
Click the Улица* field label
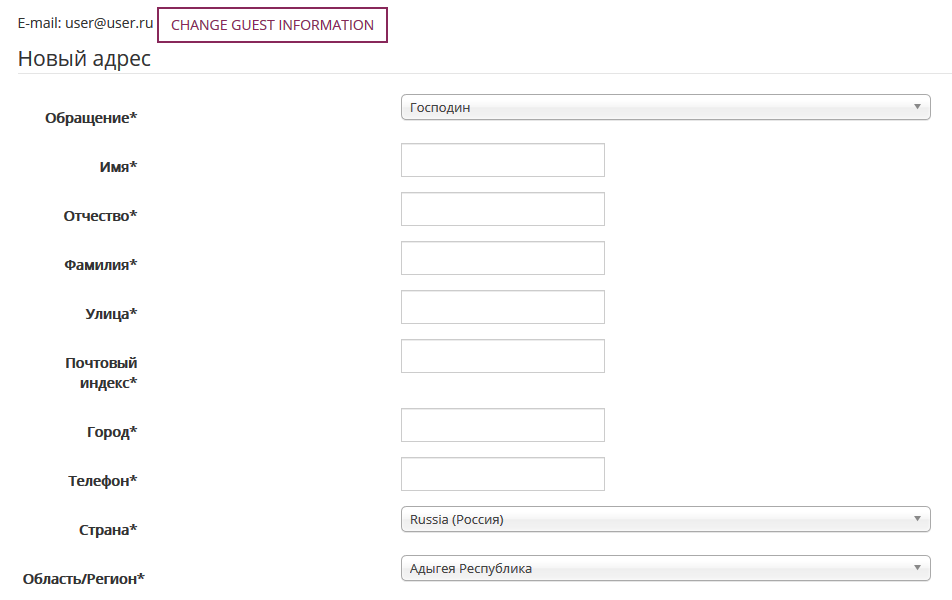(x=111, y=314)
